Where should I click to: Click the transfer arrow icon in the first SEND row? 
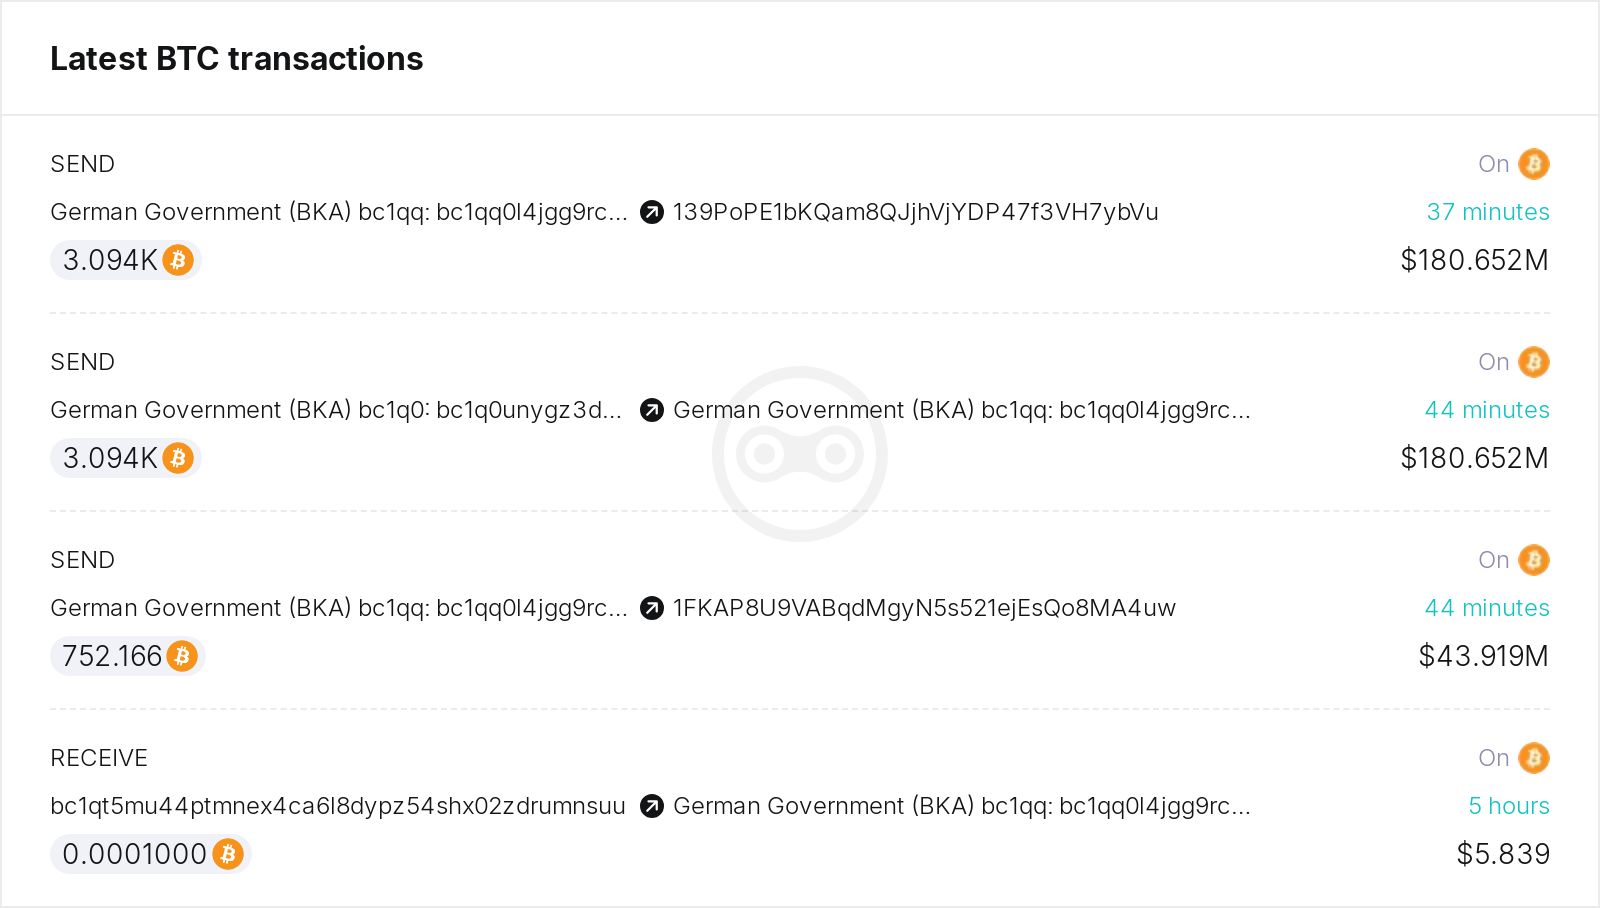652,212
